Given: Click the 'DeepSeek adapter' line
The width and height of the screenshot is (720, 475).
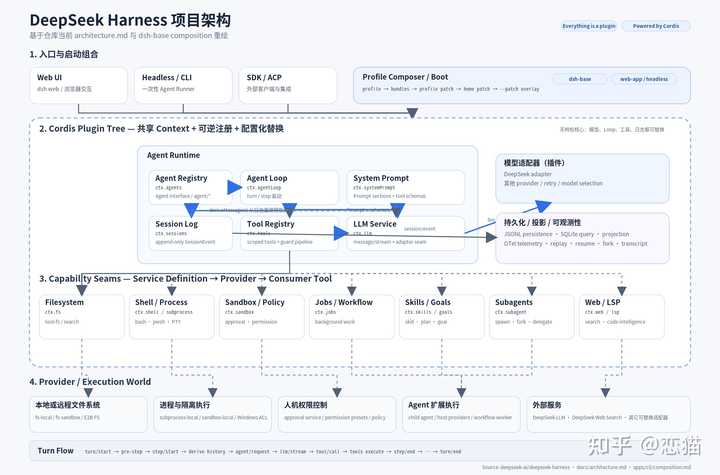Looking at the screenshot, I should pyautogui.click(x=528, y=174).
